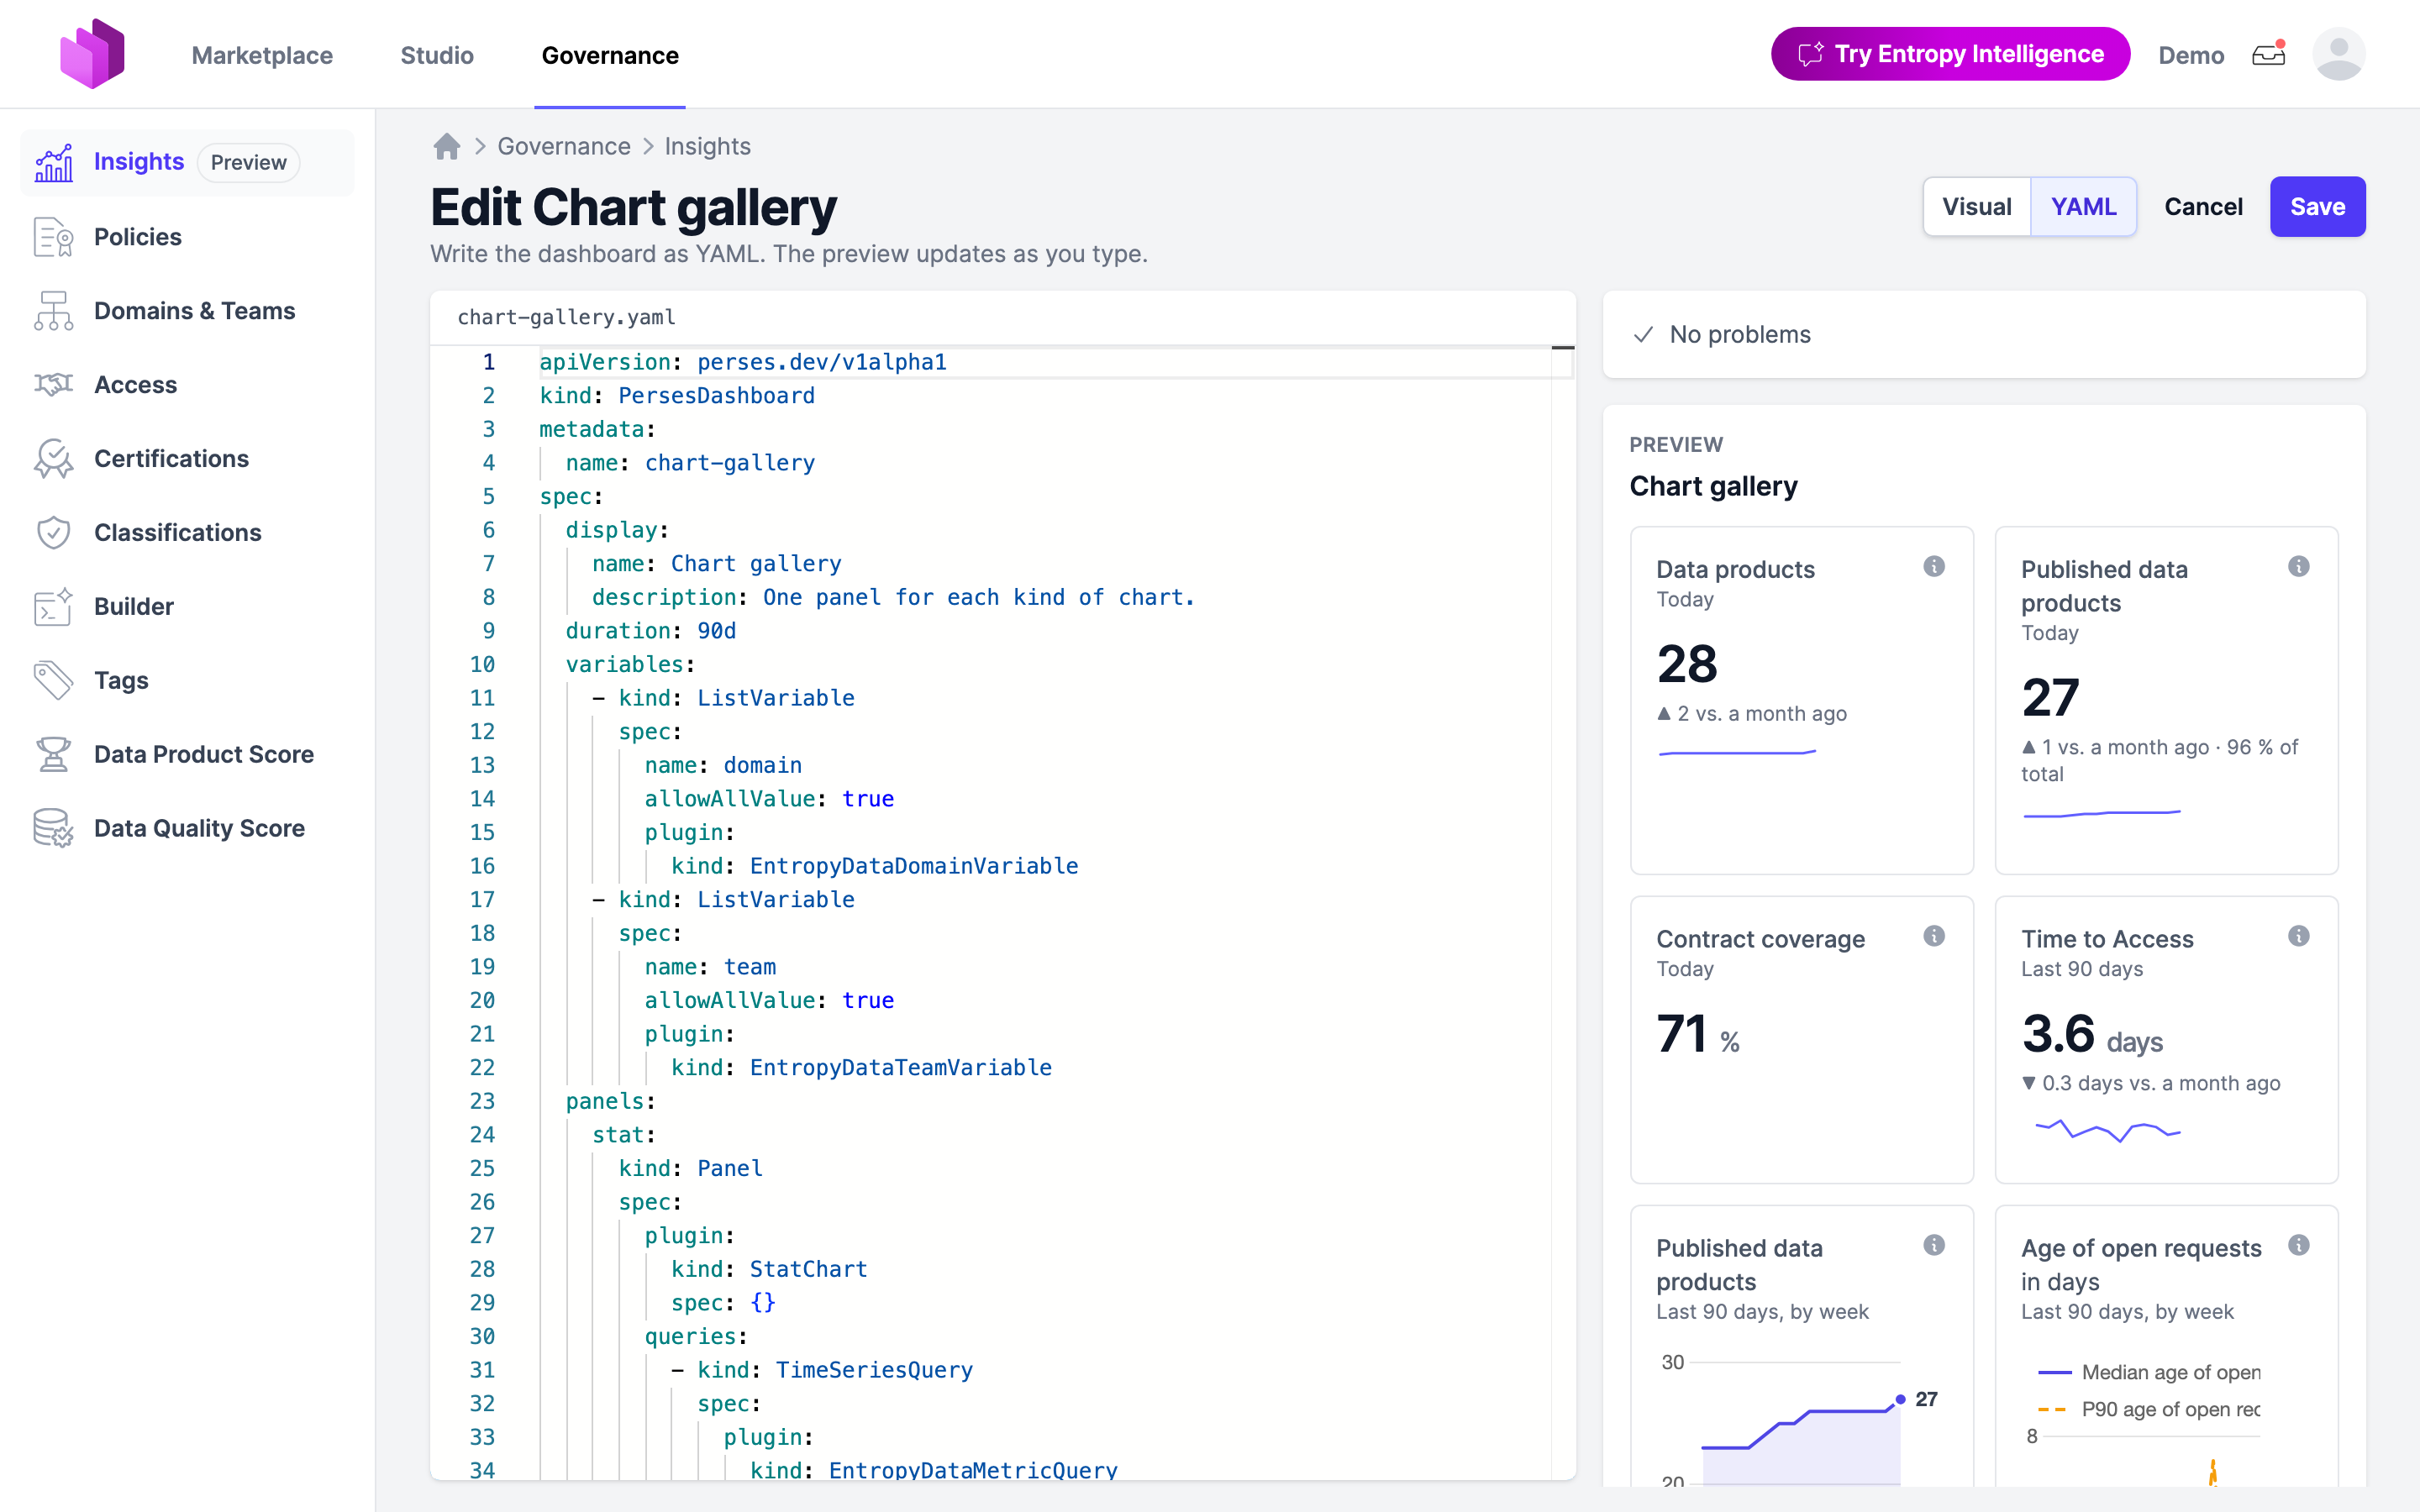The height and width of the screenshot is (1512, 2420).
Task: Click Try Entropy Intelligence button
Action: pyautogui.click(x=1950, y=54)
